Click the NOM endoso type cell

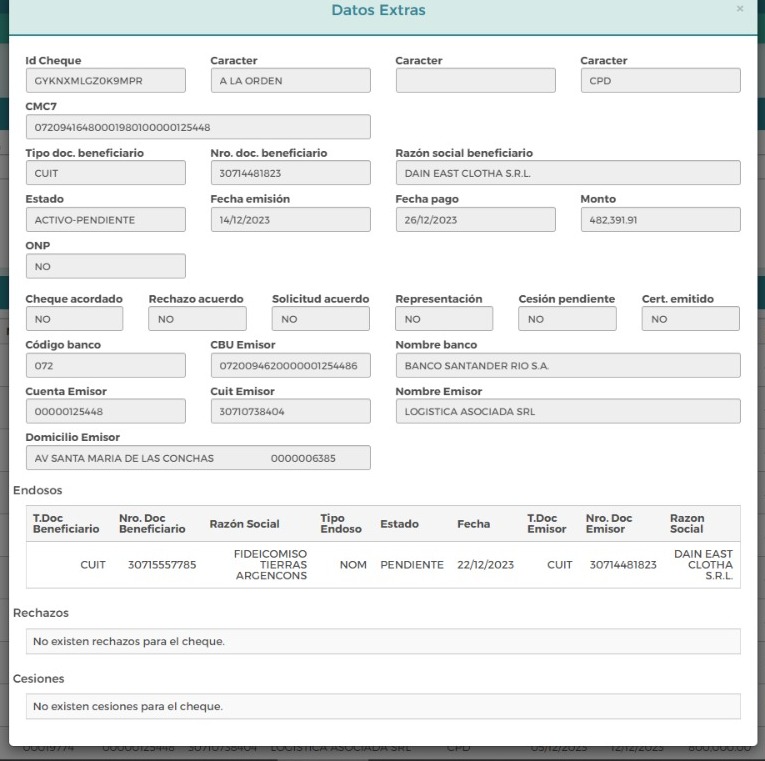point(353,564)
